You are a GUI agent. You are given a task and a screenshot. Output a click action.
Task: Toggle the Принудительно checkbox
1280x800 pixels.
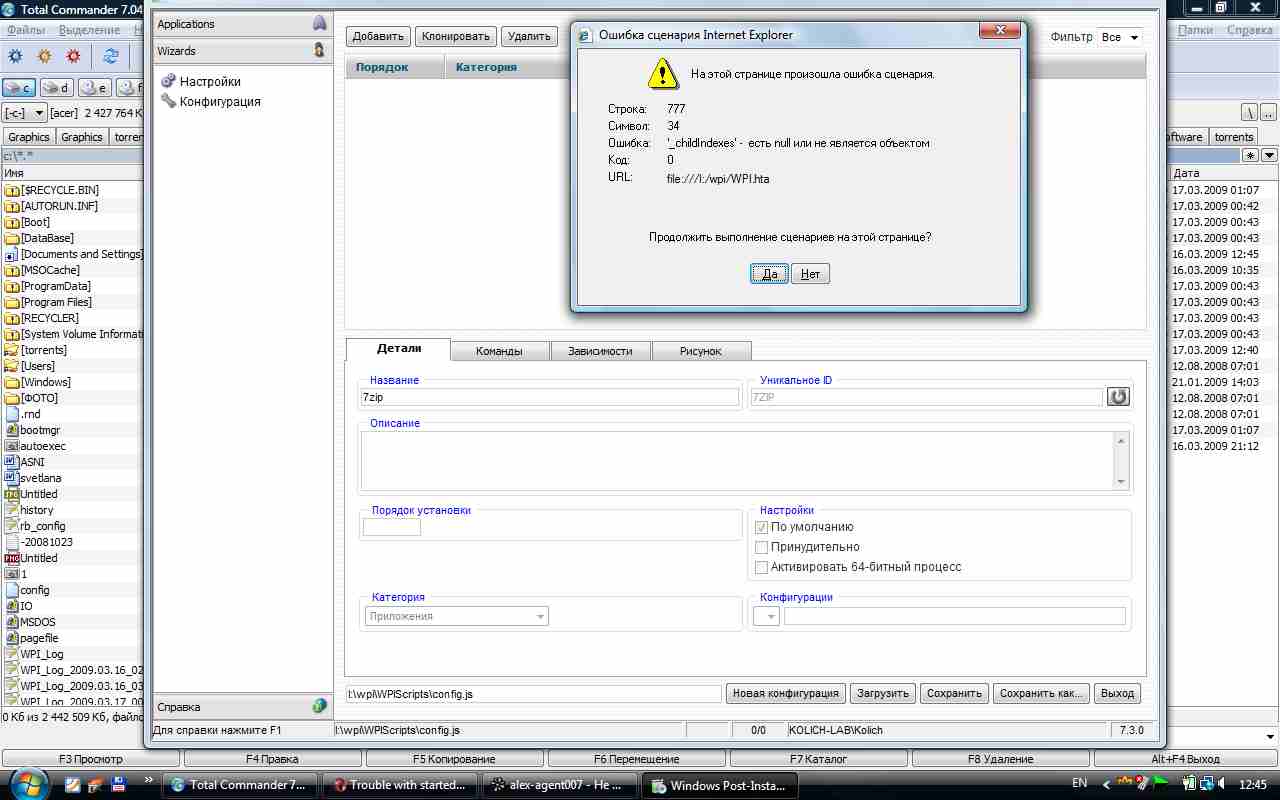[x=761, y=547]
